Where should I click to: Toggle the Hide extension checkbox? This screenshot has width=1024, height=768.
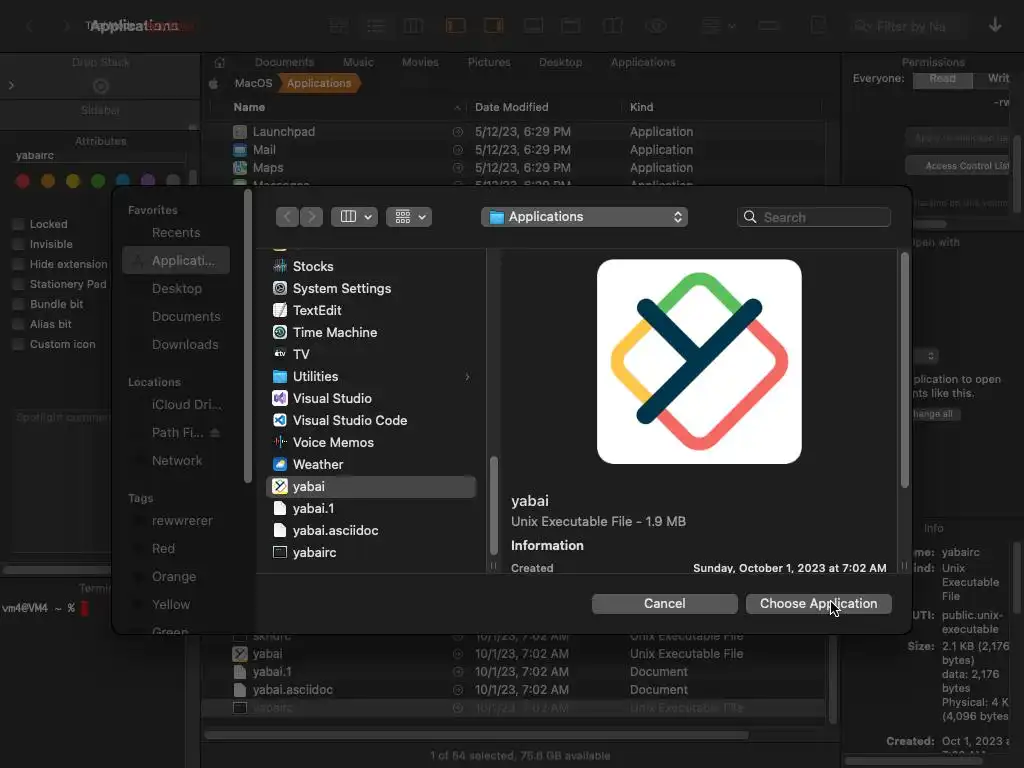click(x=18, y=264)
